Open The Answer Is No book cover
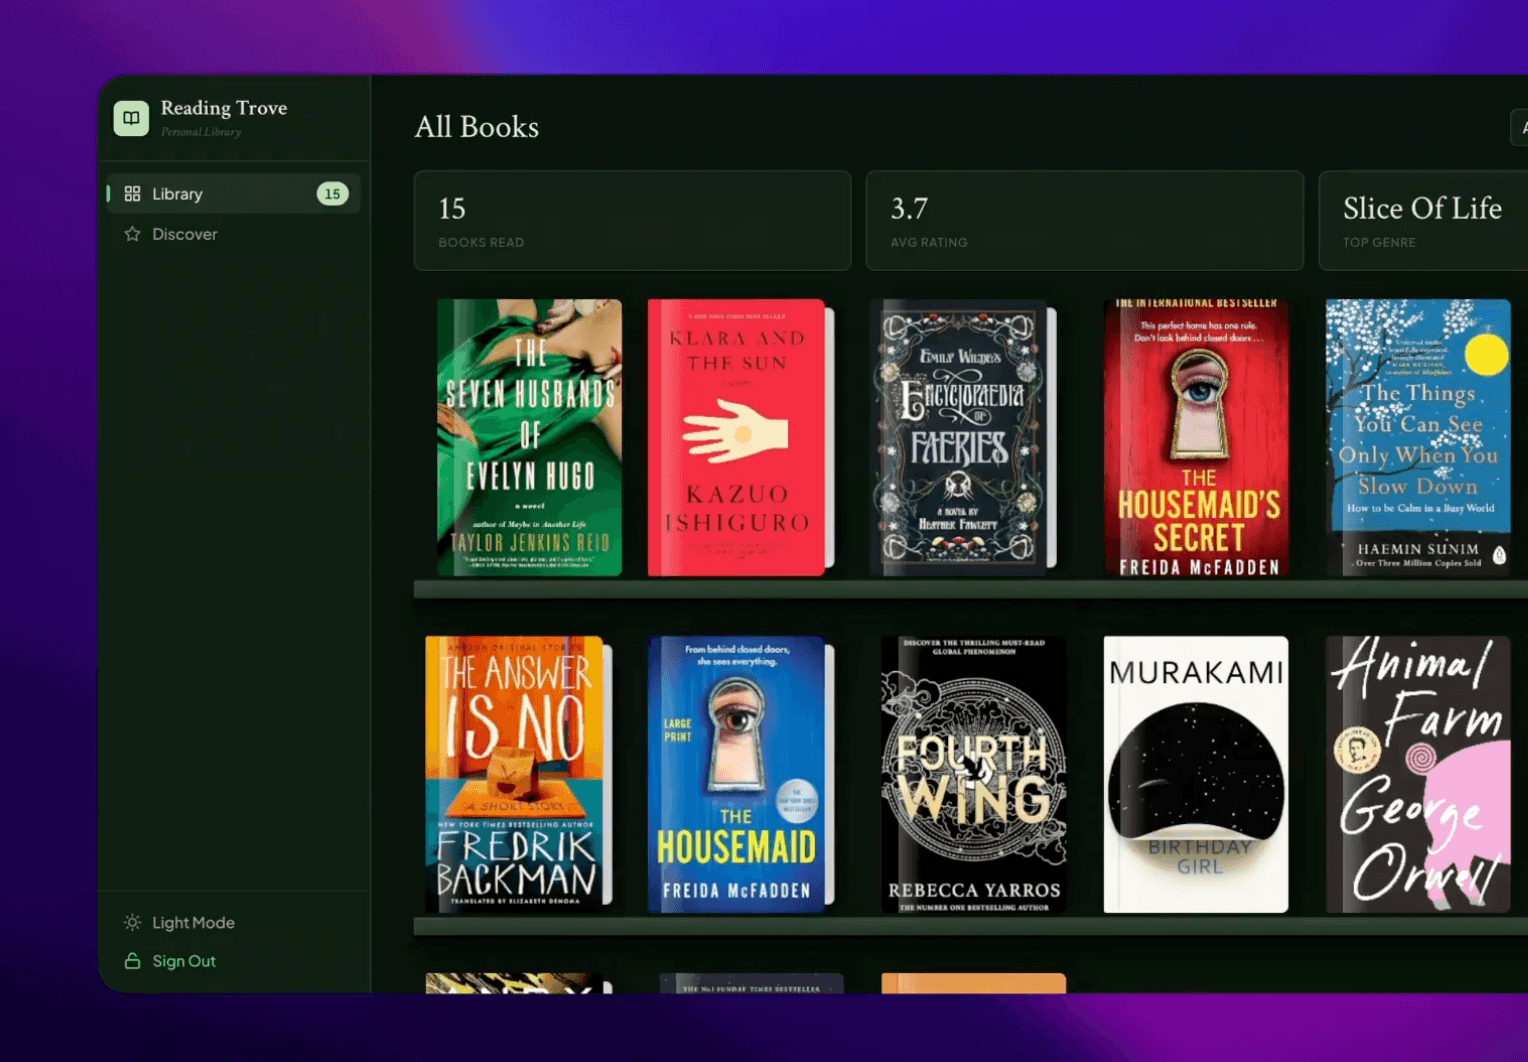The width and height of the screenshot is (1528, 1062). point(518,775)
